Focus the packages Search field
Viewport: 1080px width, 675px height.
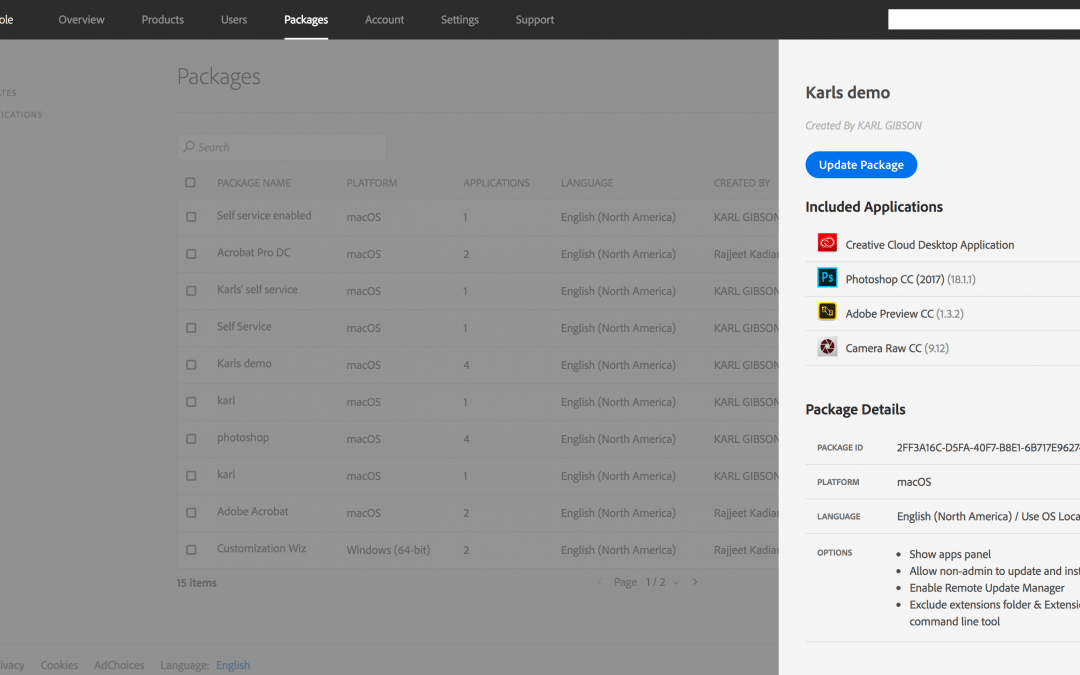[x=282, y=147]
